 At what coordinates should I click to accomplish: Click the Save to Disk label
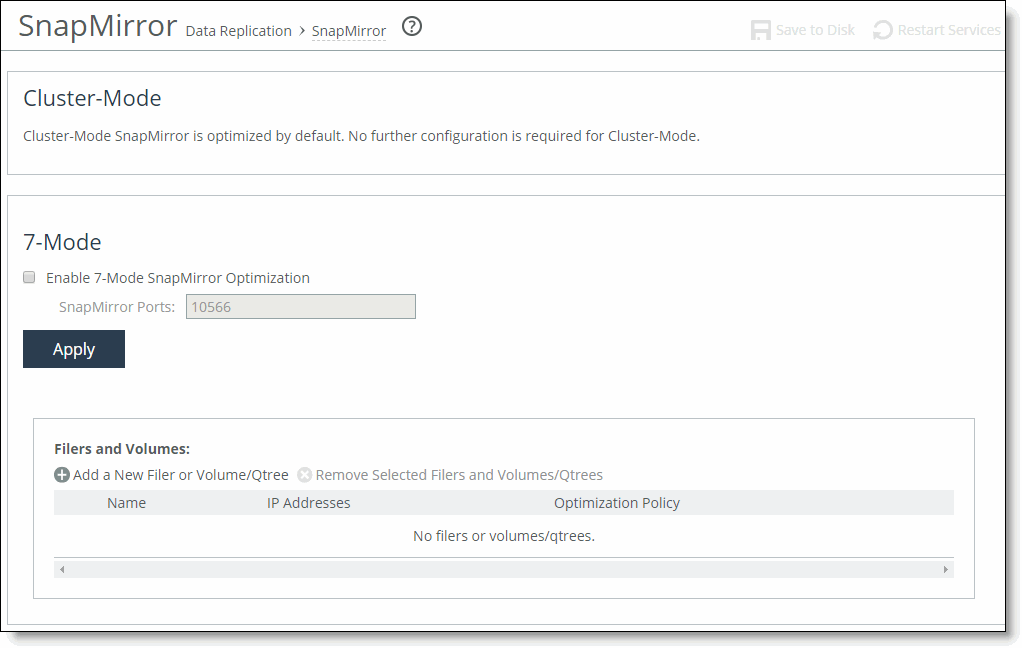815,30
